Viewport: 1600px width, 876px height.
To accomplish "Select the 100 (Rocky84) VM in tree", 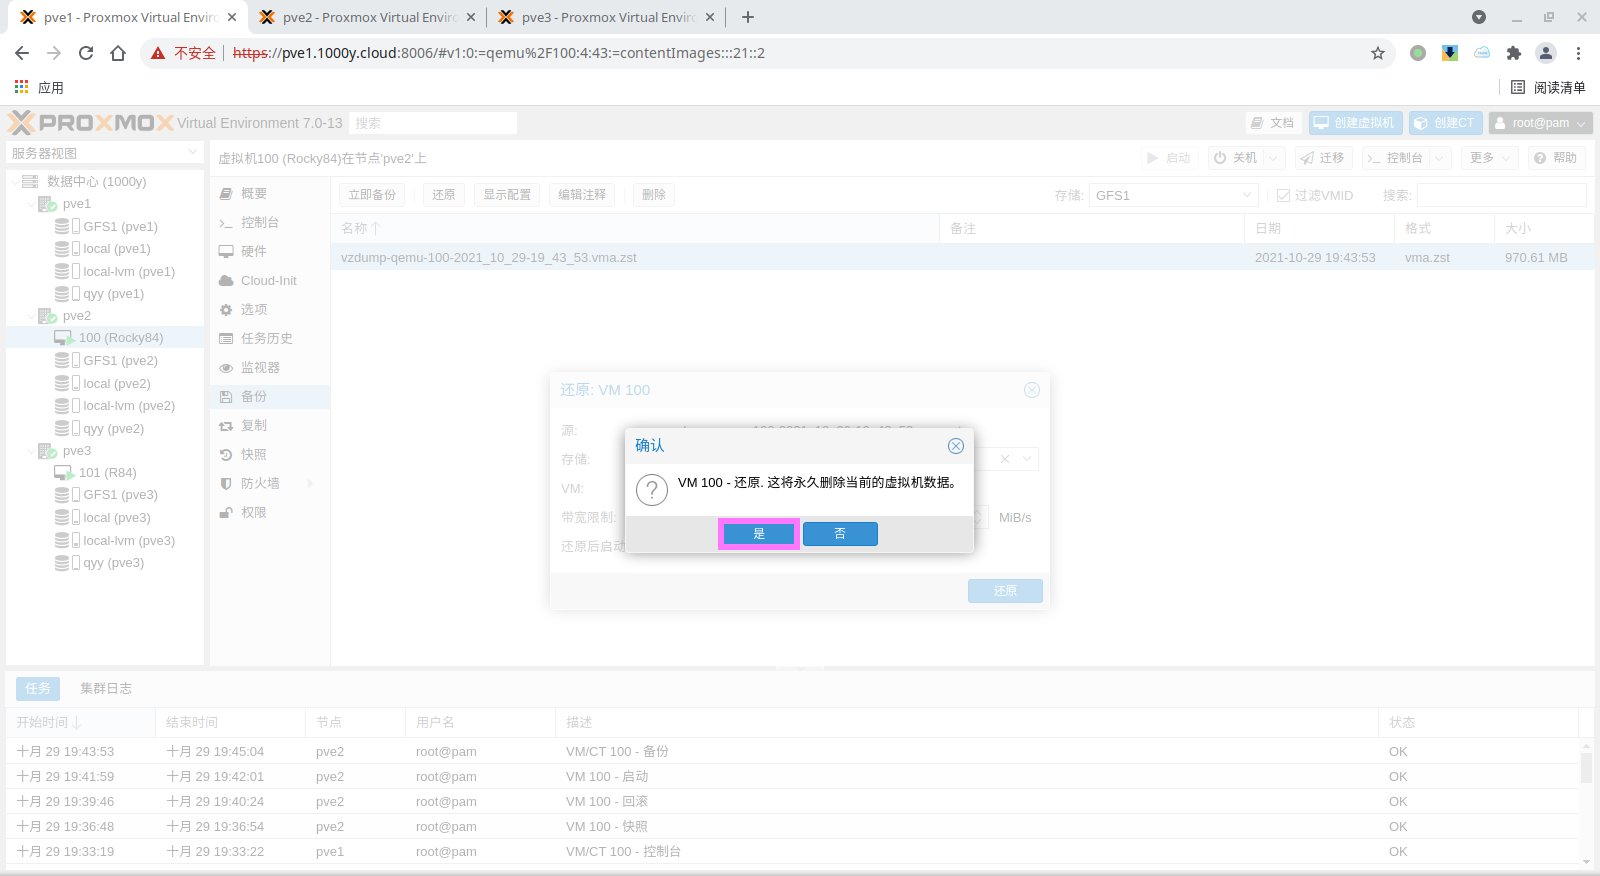I will pos(120,338).
